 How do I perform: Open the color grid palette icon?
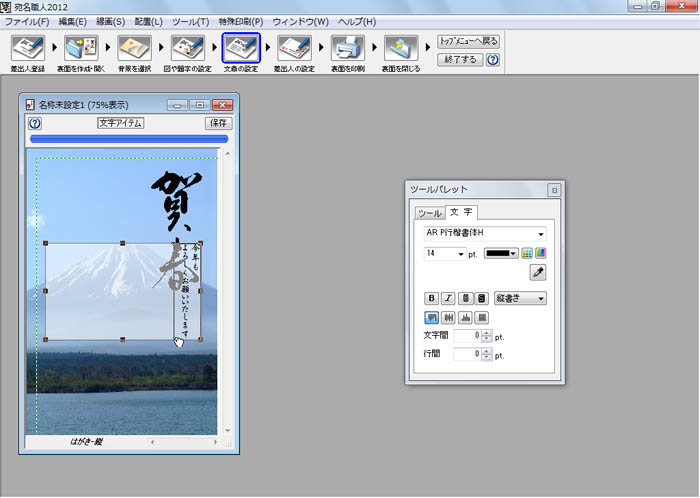pos(527,253)
